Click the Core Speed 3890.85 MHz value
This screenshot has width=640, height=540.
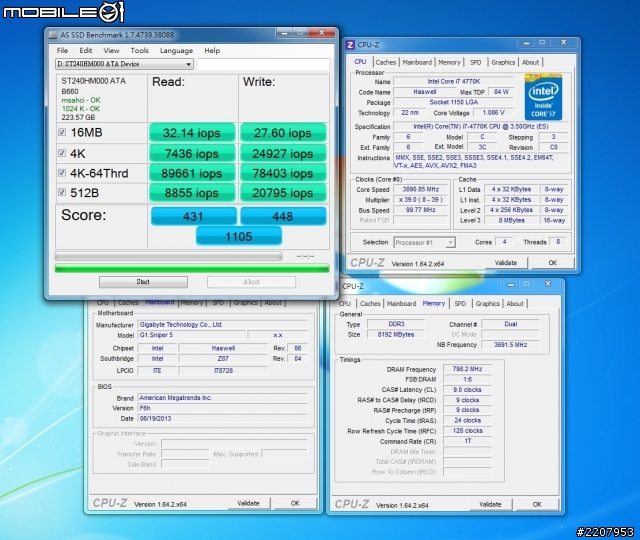(420, 189)
